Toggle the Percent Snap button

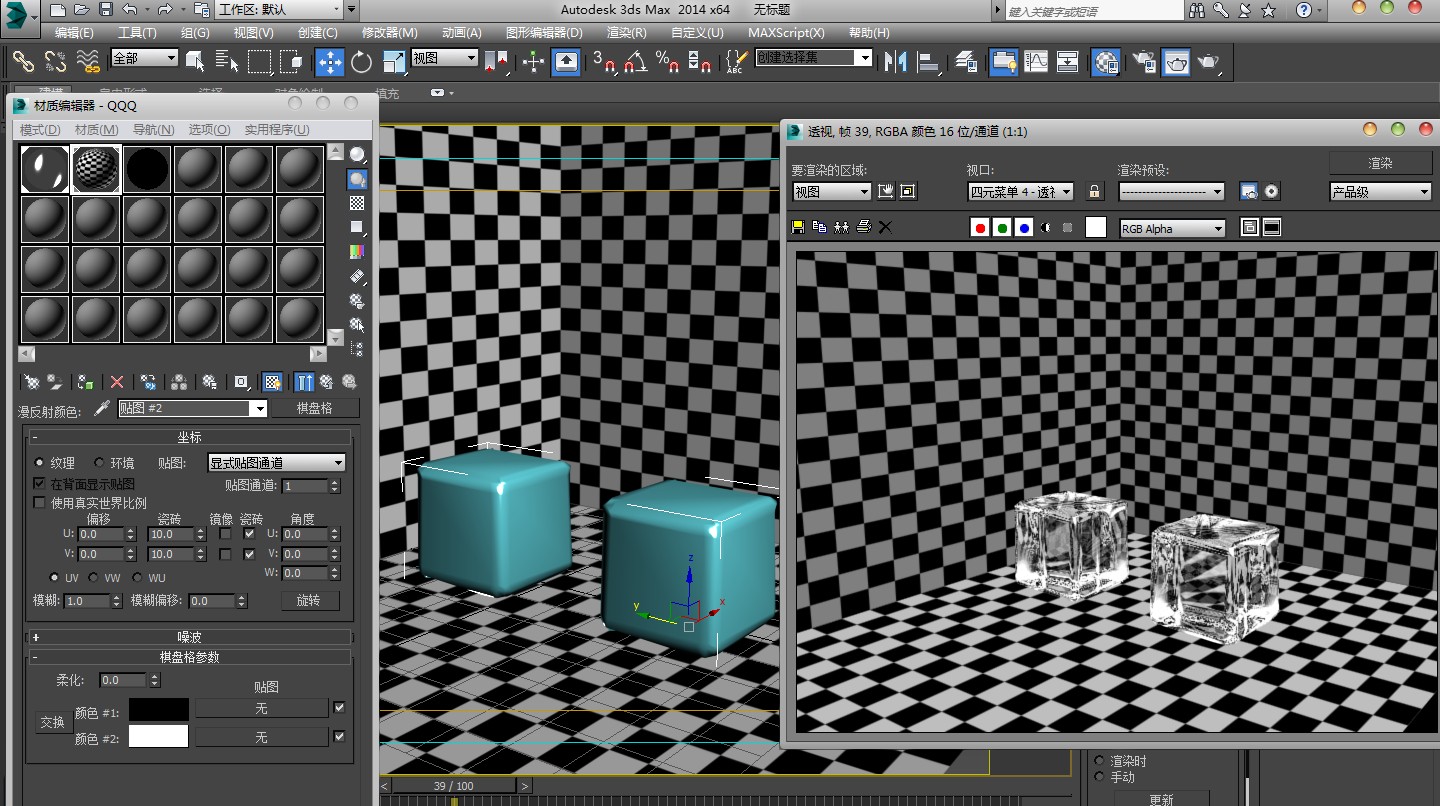667,62
